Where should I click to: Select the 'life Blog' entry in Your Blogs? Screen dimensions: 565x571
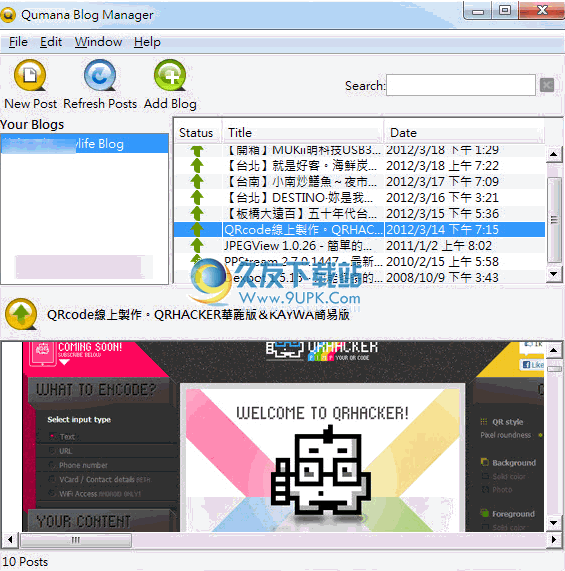84,143
